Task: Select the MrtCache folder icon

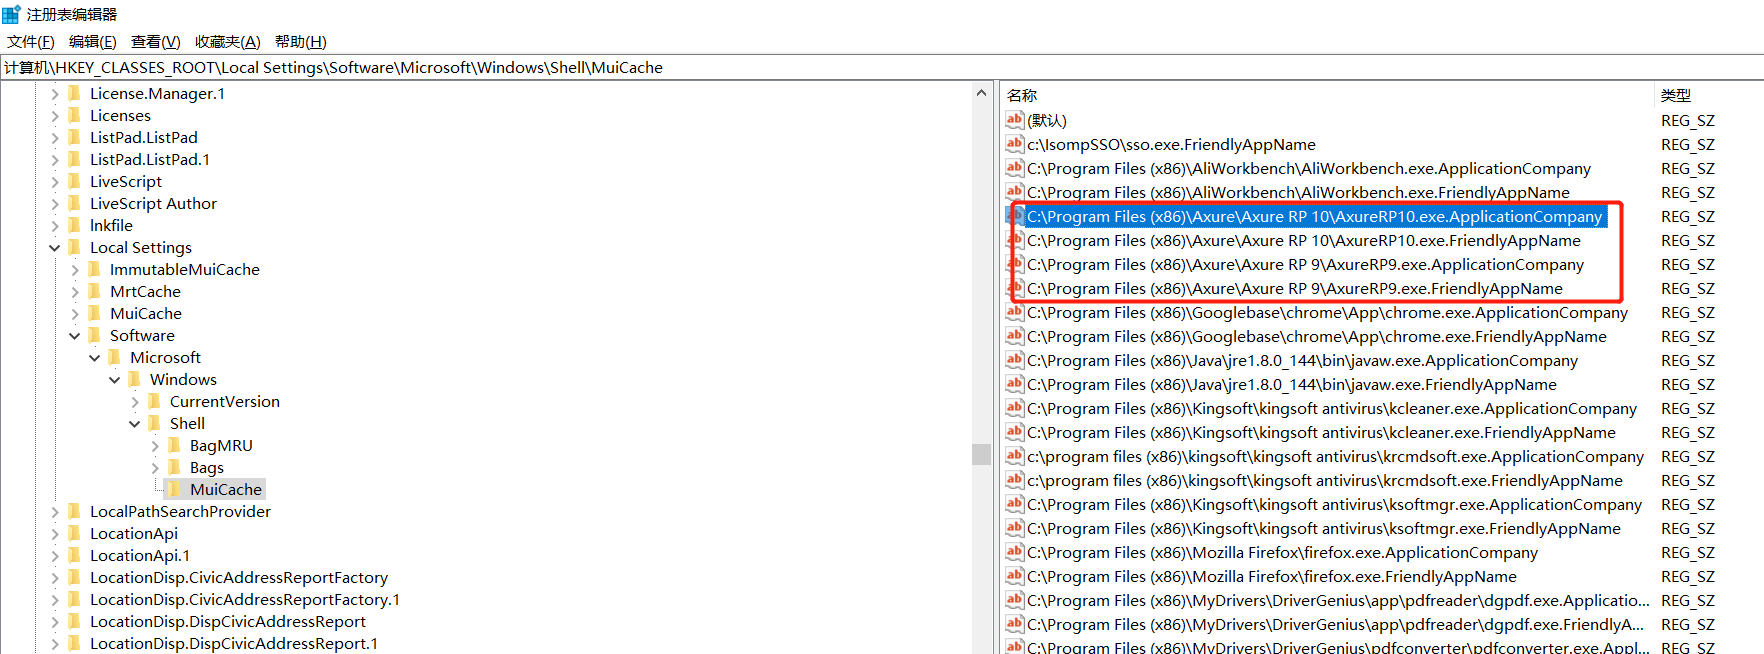Action: tap(94, 291)
